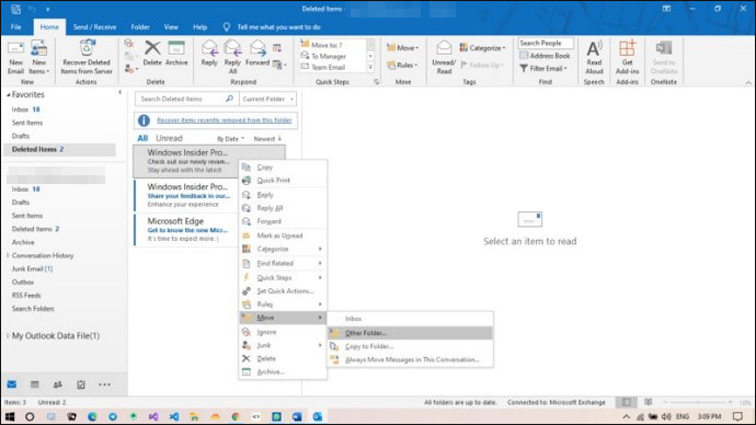Viewport: 756px width, 425px height.
Task: Open the Conversation History folder
Action: [42, 256]
